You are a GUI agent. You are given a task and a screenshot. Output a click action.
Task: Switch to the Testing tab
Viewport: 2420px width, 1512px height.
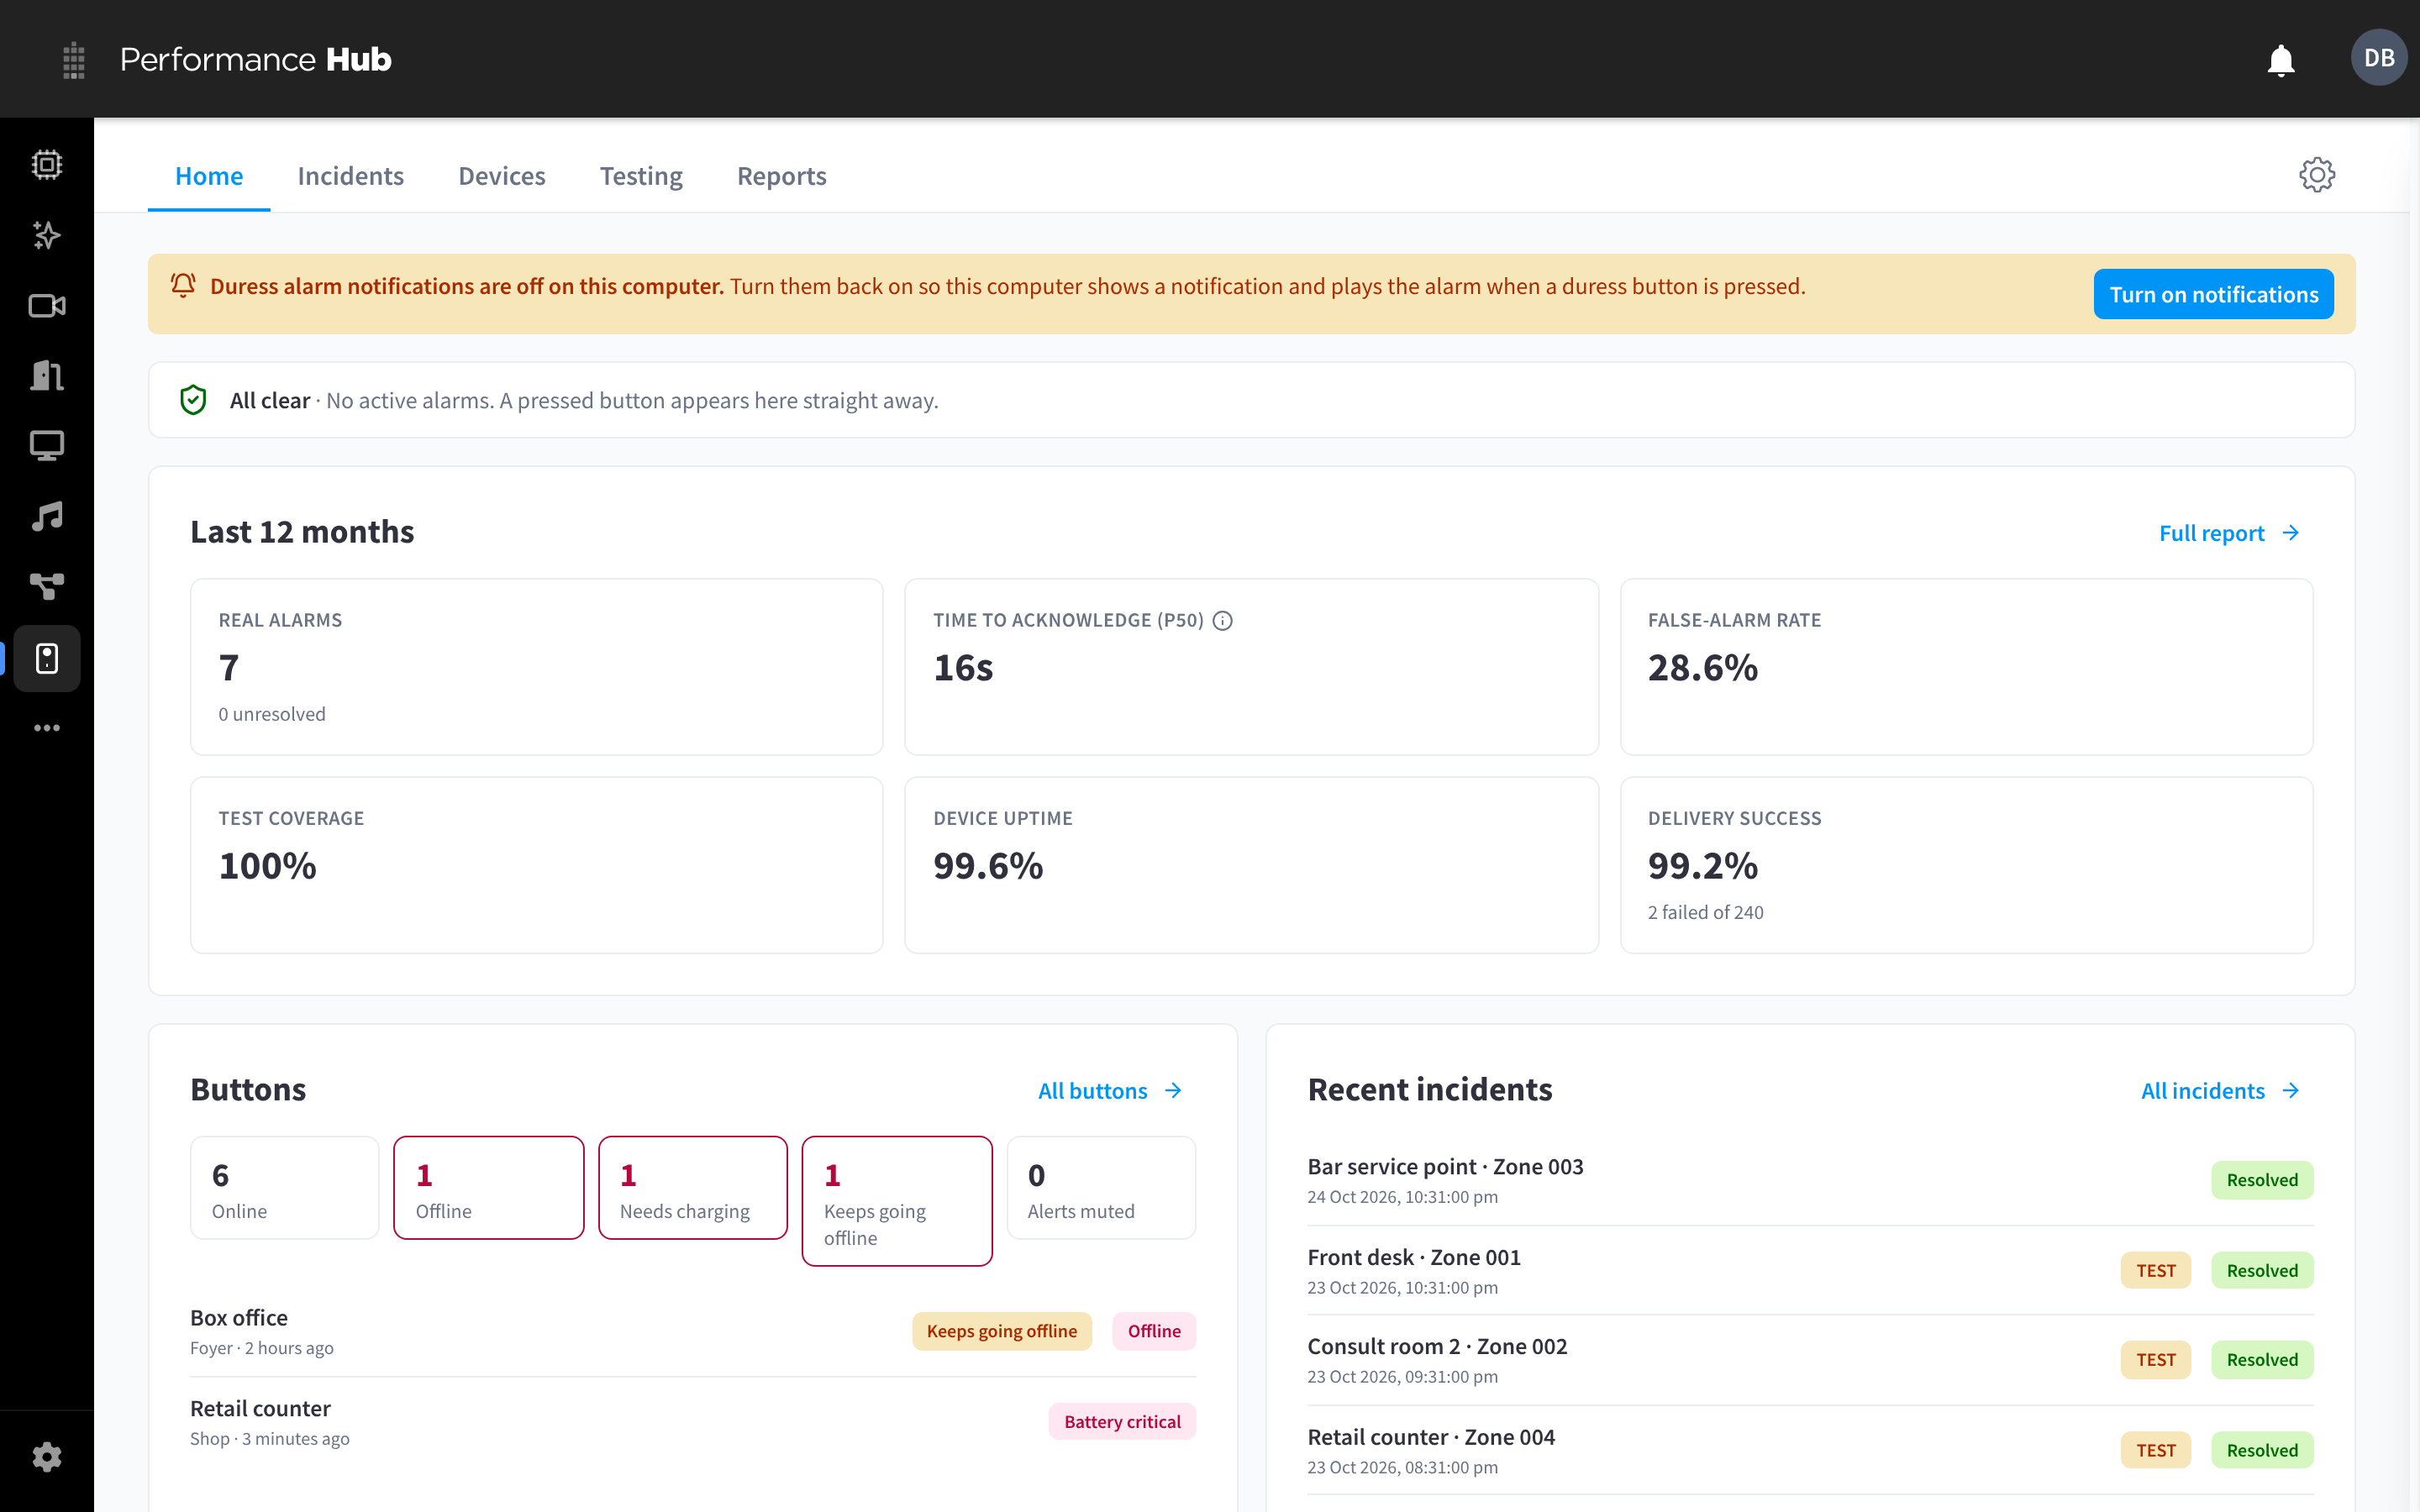coord(641,176)
